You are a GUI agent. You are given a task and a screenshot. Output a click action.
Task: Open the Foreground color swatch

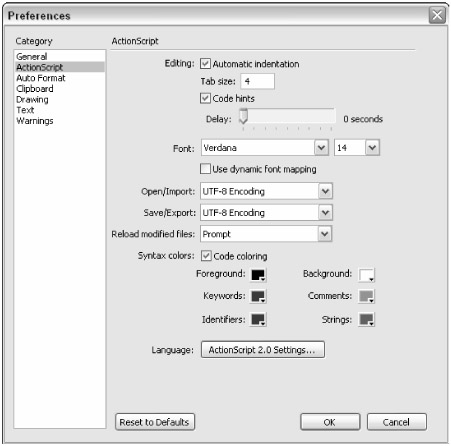point(258,275)
